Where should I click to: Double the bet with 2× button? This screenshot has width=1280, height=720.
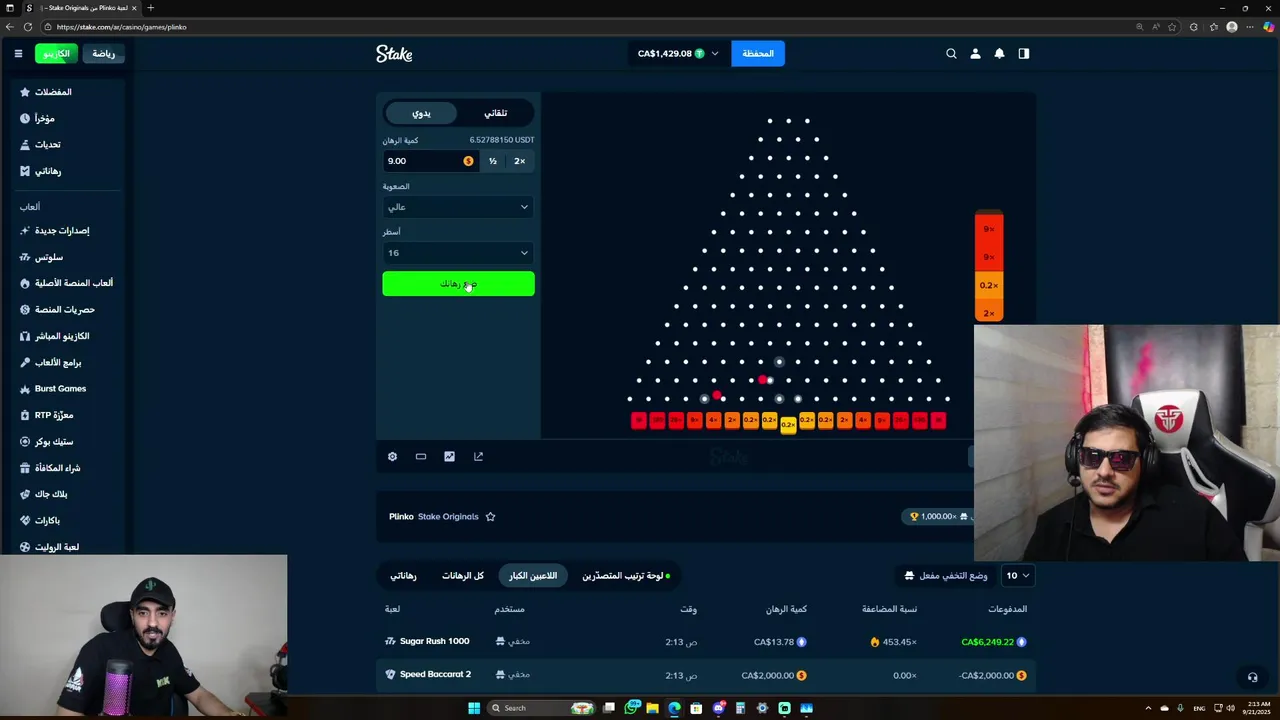pyautogui.click(x=520, y=161)
